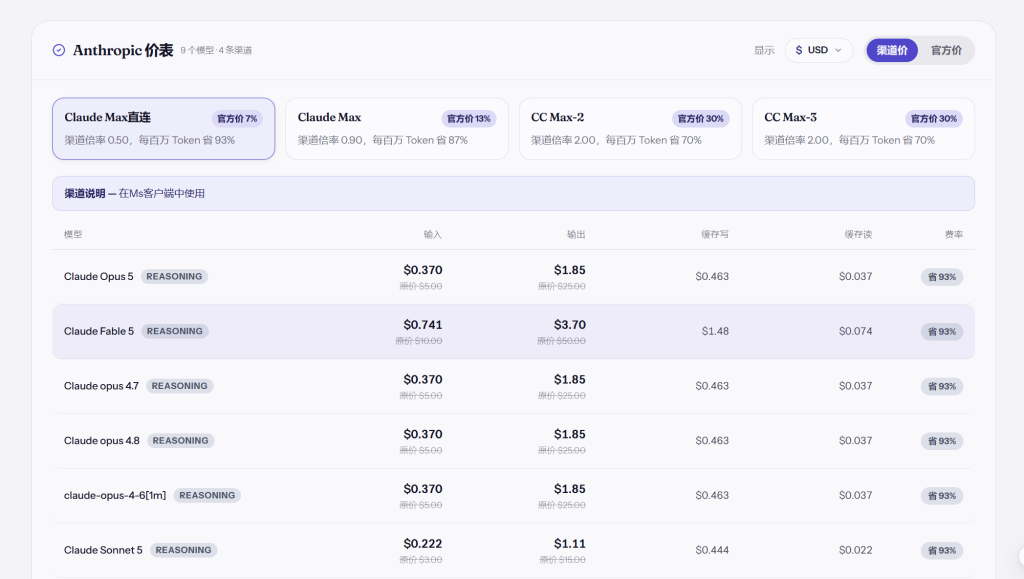The width and height of the screenshot is (1024, 579).
Task: Click the 缓存写 column header
Action: pos(715,234)
